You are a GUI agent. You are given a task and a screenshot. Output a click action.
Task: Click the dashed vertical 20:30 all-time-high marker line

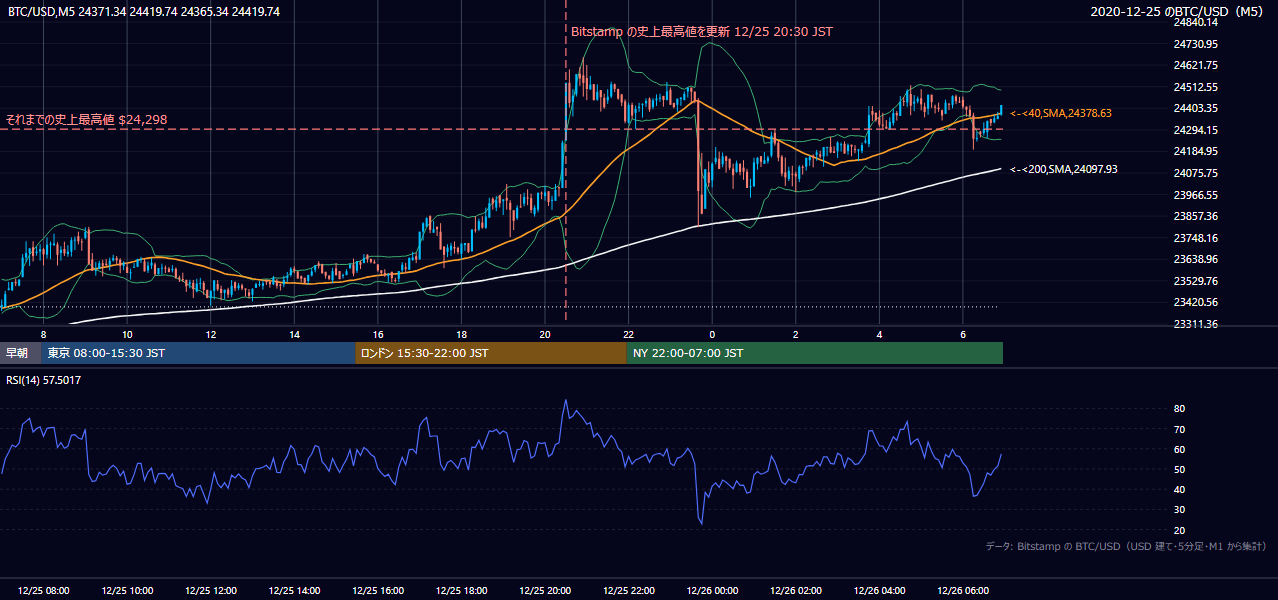pyautogui.click(x=566, y=160)
